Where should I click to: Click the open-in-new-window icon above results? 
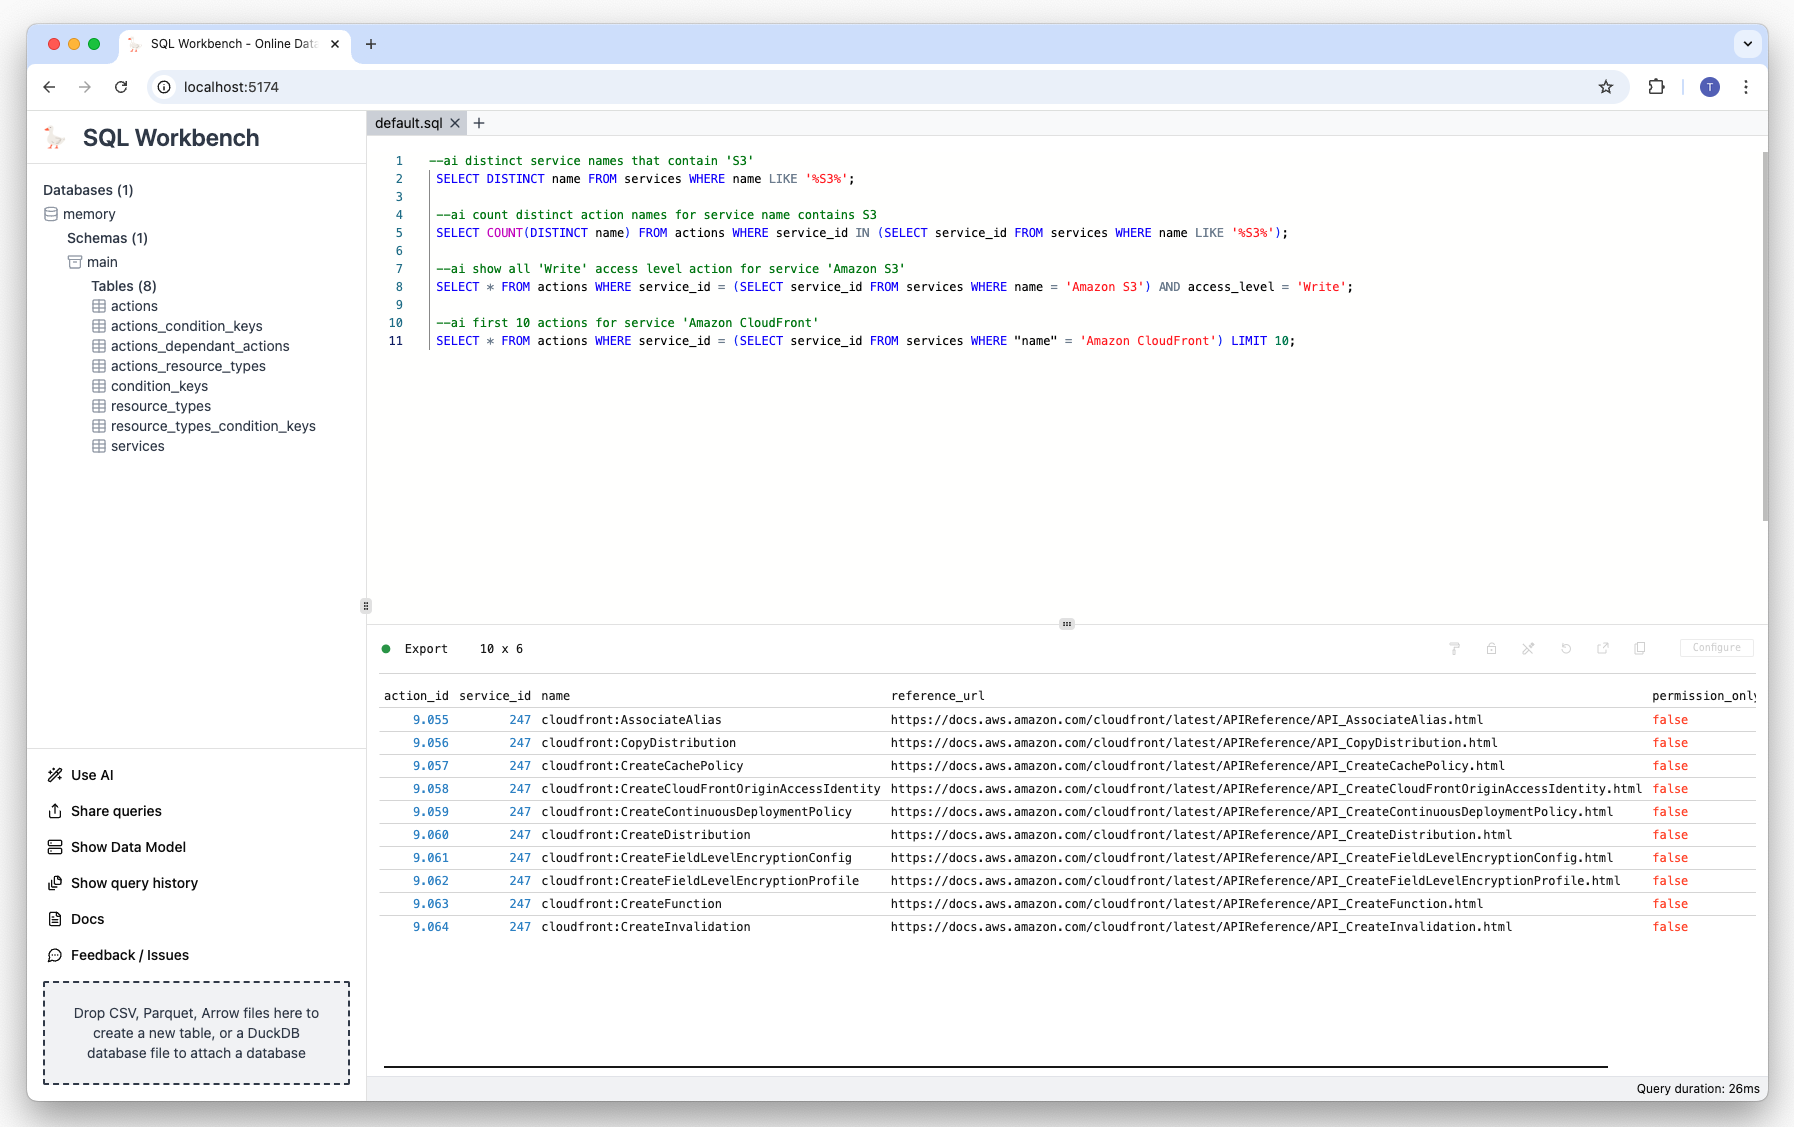pos(1603,649)
